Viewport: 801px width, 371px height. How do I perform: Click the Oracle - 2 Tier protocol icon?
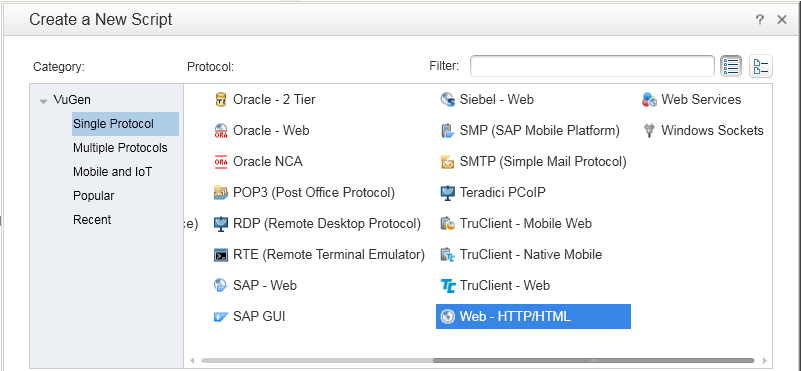pos(220,100)
